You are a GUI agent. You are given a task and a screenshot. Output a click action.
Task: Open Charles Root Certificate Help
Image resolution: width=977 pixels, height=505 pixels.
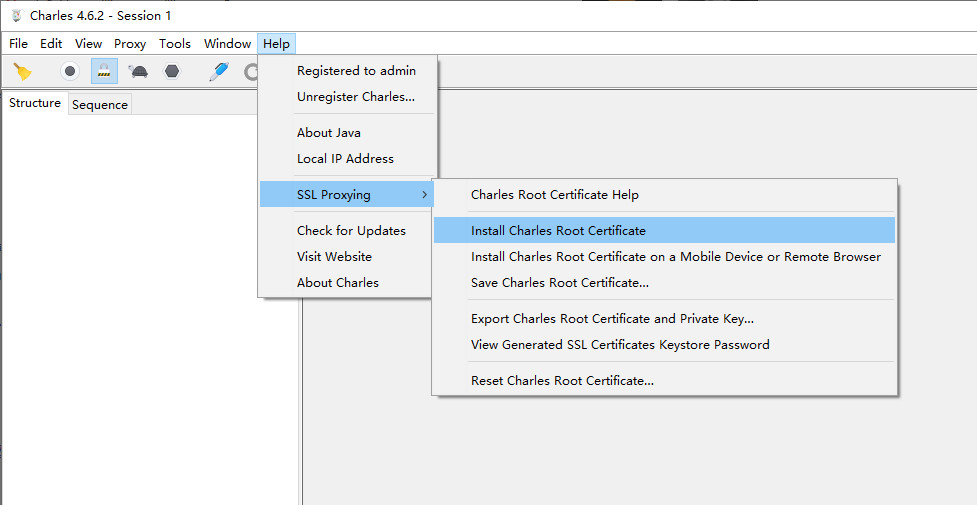click(664, 195)
